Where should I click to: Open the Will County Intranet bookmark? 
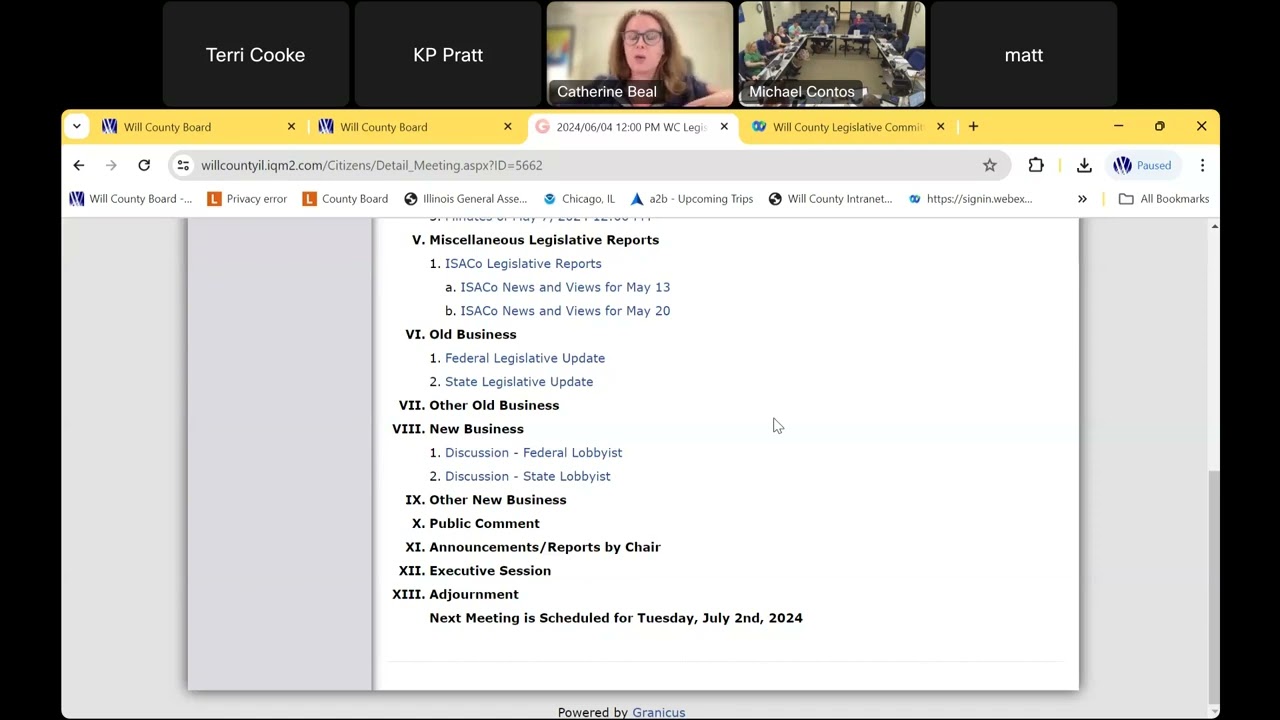click(x=830, y=199)
